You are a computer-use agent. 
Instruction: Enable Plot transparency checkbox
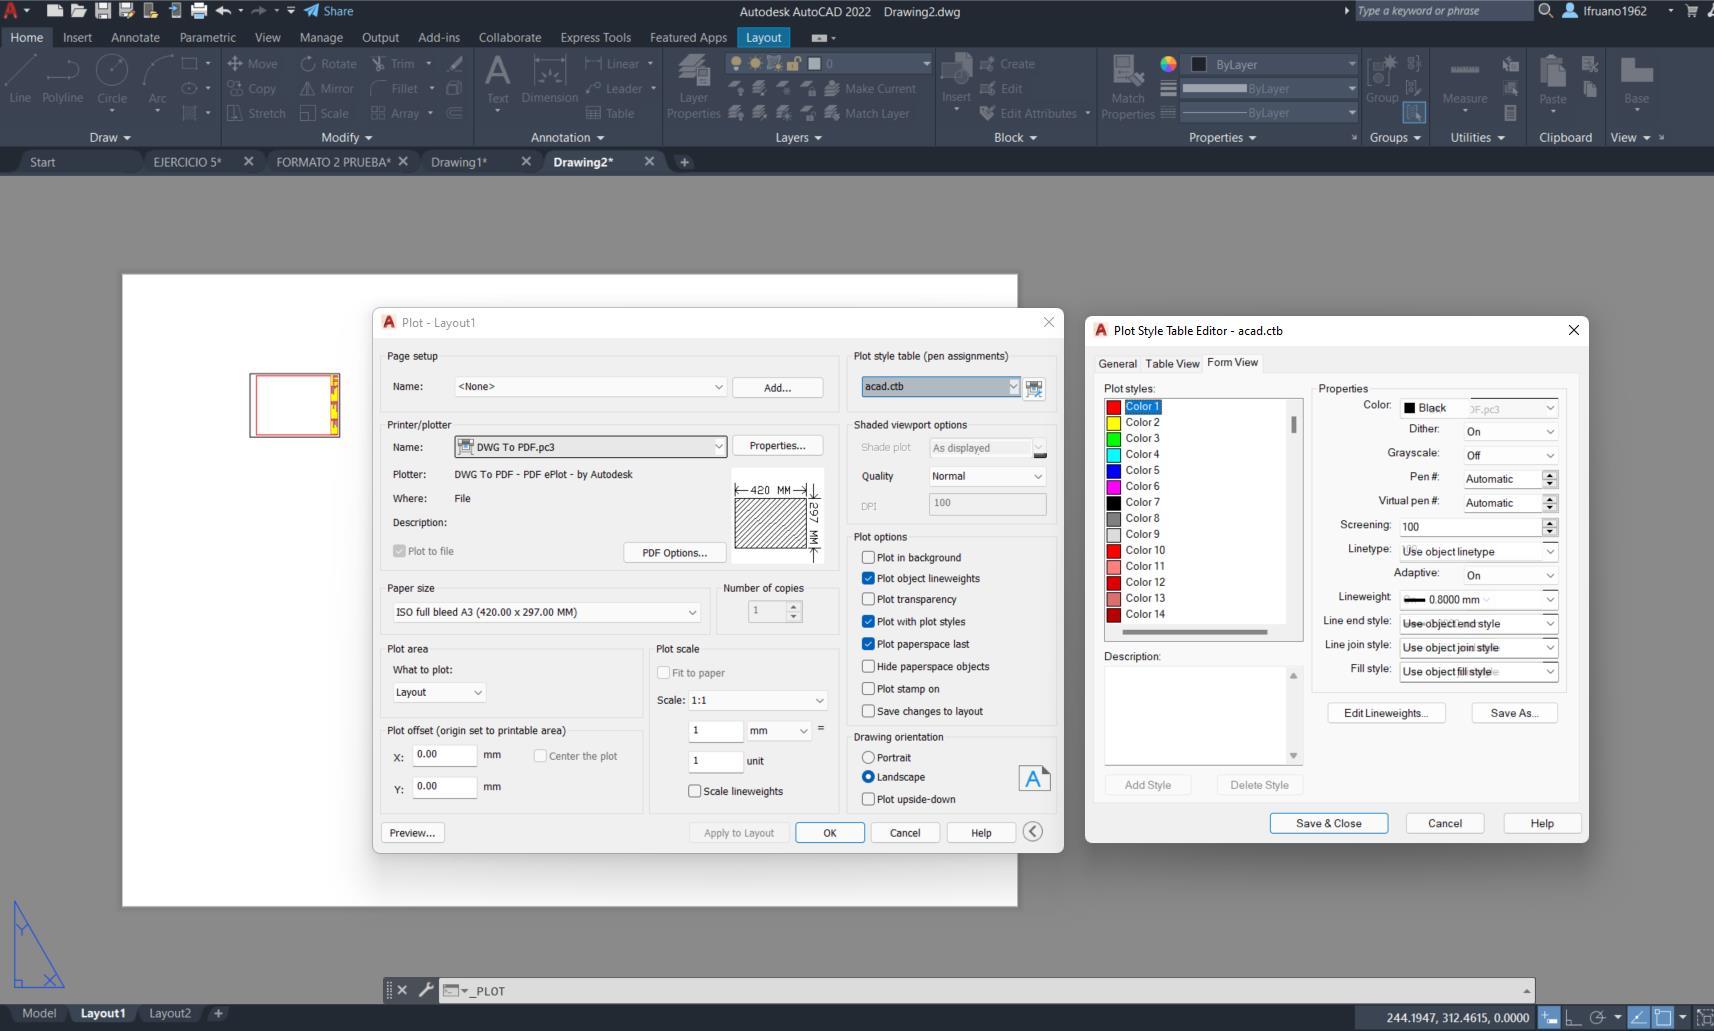pyautogui.click(x=868, y=600)
